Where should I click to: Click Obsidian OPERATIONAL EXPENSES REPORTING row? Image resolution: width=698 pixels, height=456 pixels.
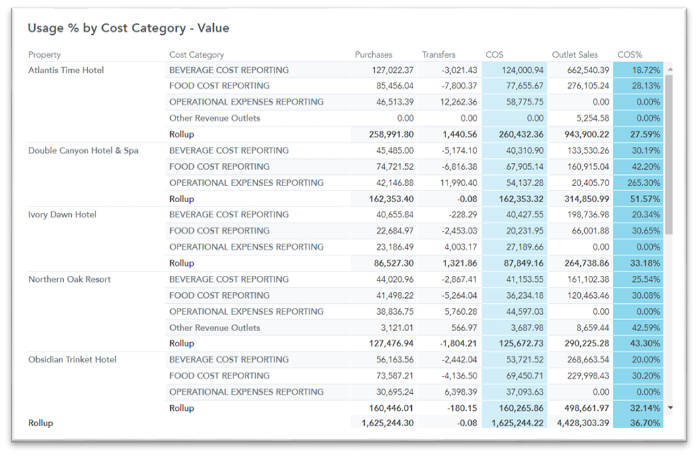coord(246,392)
